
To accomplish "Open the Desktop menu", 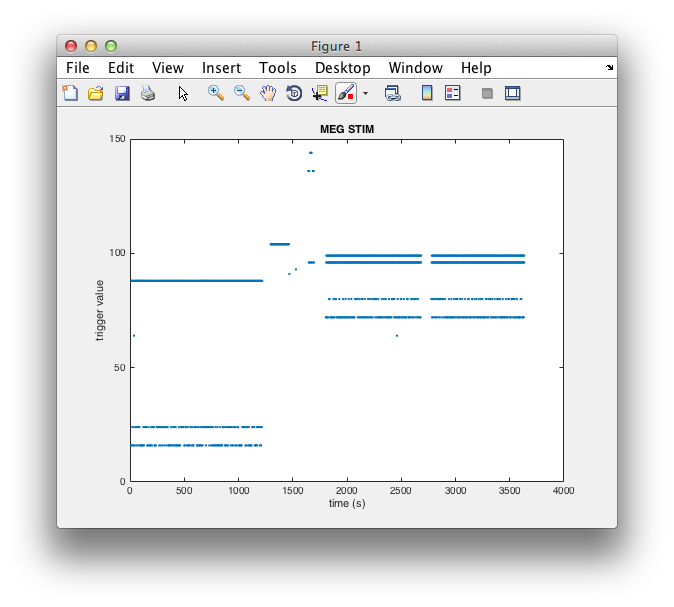I will point(343,68).
